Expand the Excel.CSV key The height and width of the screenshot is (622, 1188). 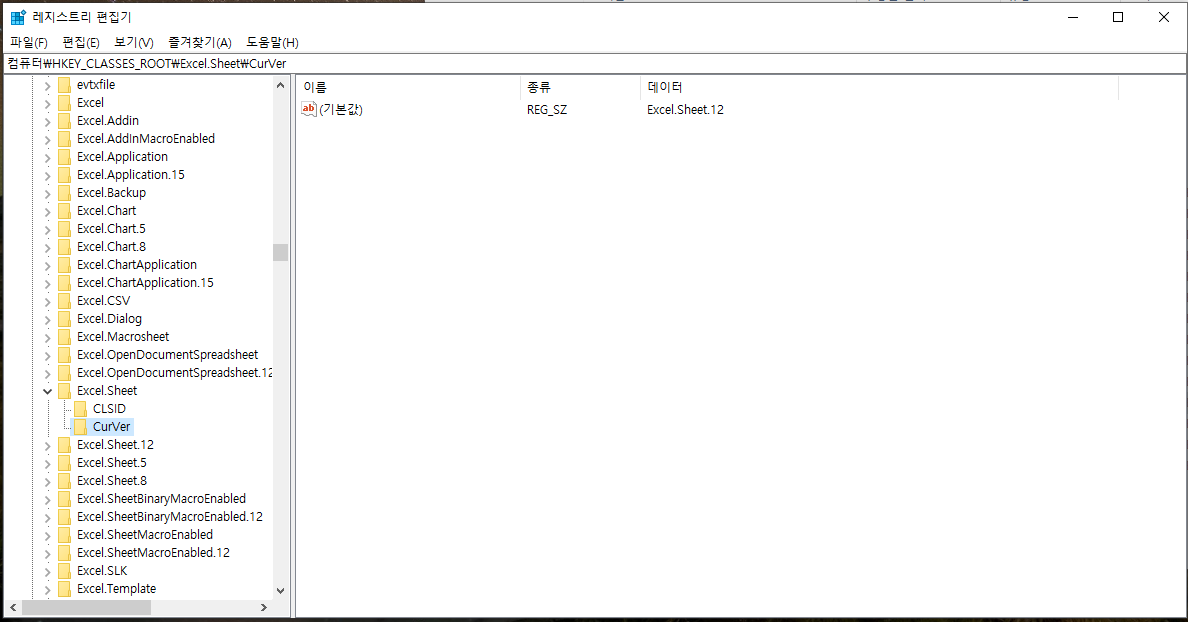tap(47, 302)
